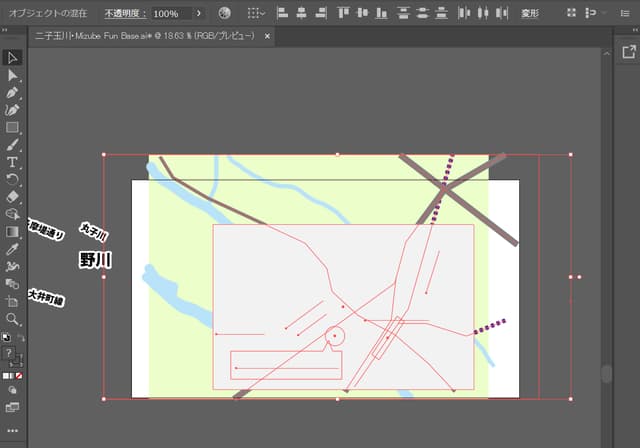
Task: Select the 多摩堤通り text label
Action: (x=46, y=230)
